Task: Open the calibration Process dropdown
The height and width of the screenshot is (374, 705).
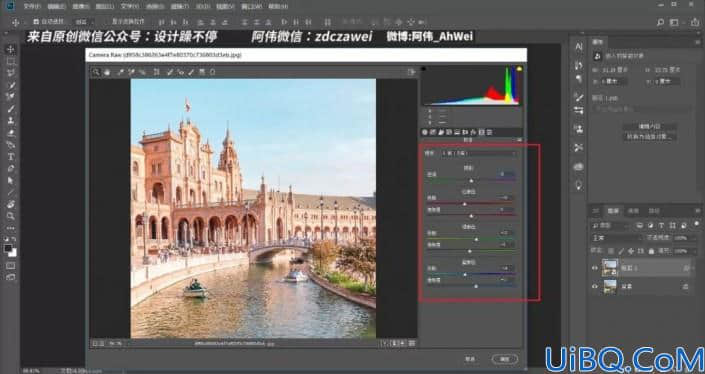Action: point(478,153)
